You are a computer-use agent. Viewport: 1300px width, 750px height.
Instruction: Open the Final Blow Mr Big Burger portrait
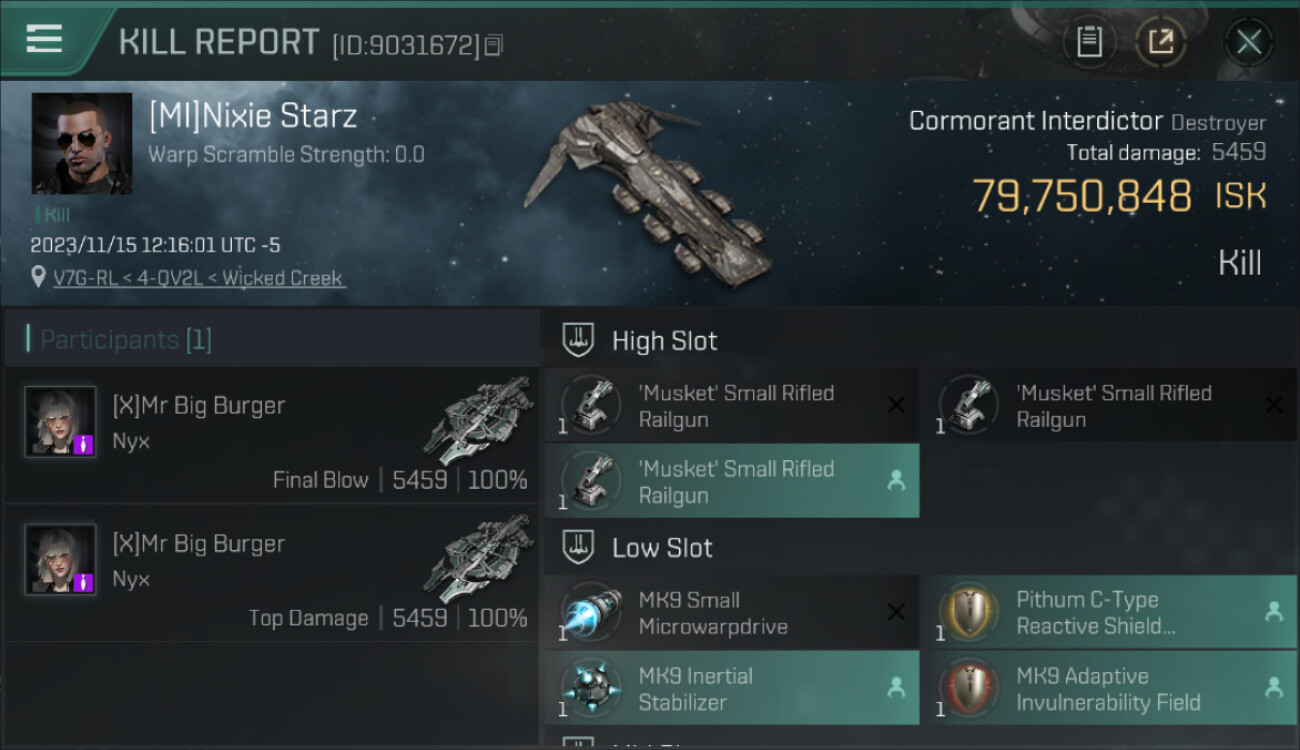[x=60, y=422]
